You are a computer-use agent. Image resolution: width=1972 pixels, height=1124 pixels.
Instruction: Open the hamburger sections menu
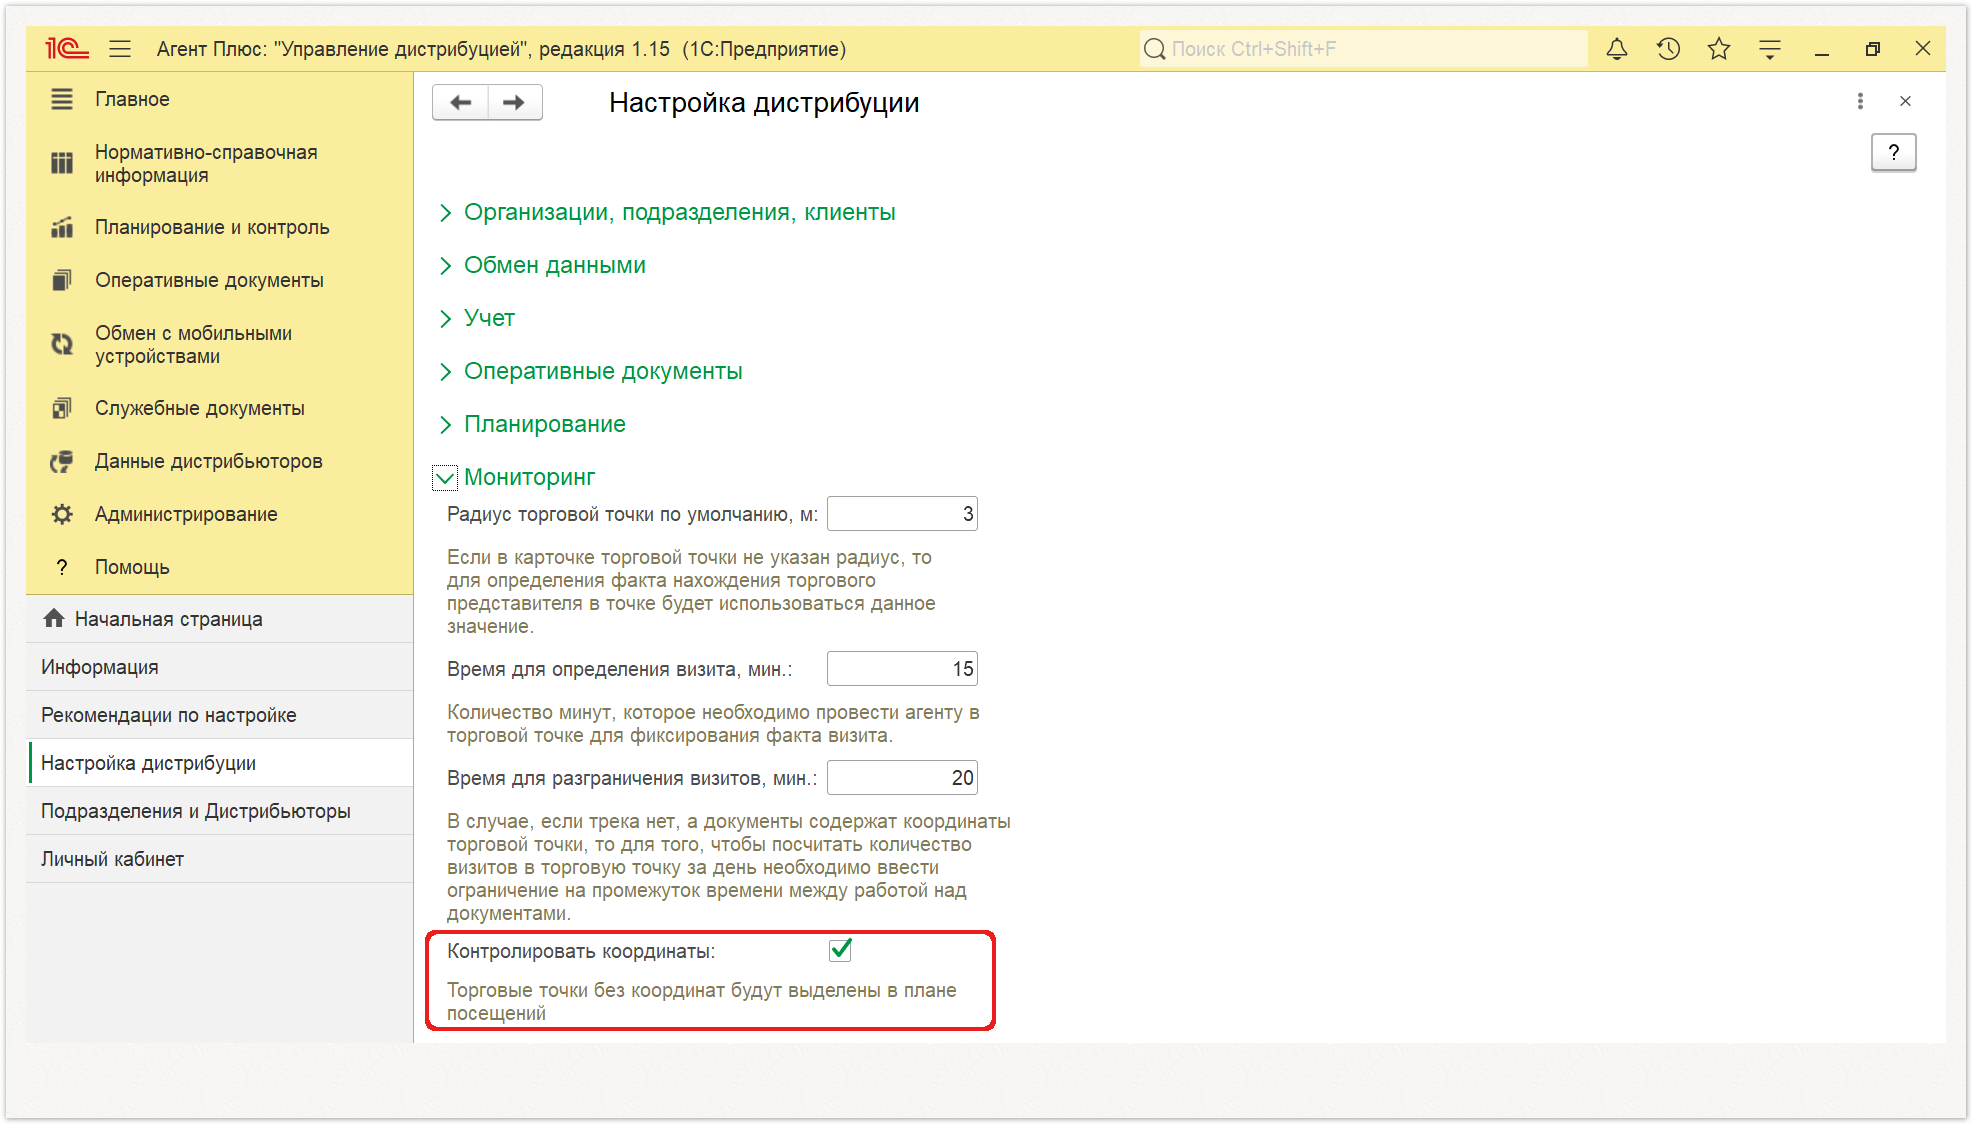point(120,48)
